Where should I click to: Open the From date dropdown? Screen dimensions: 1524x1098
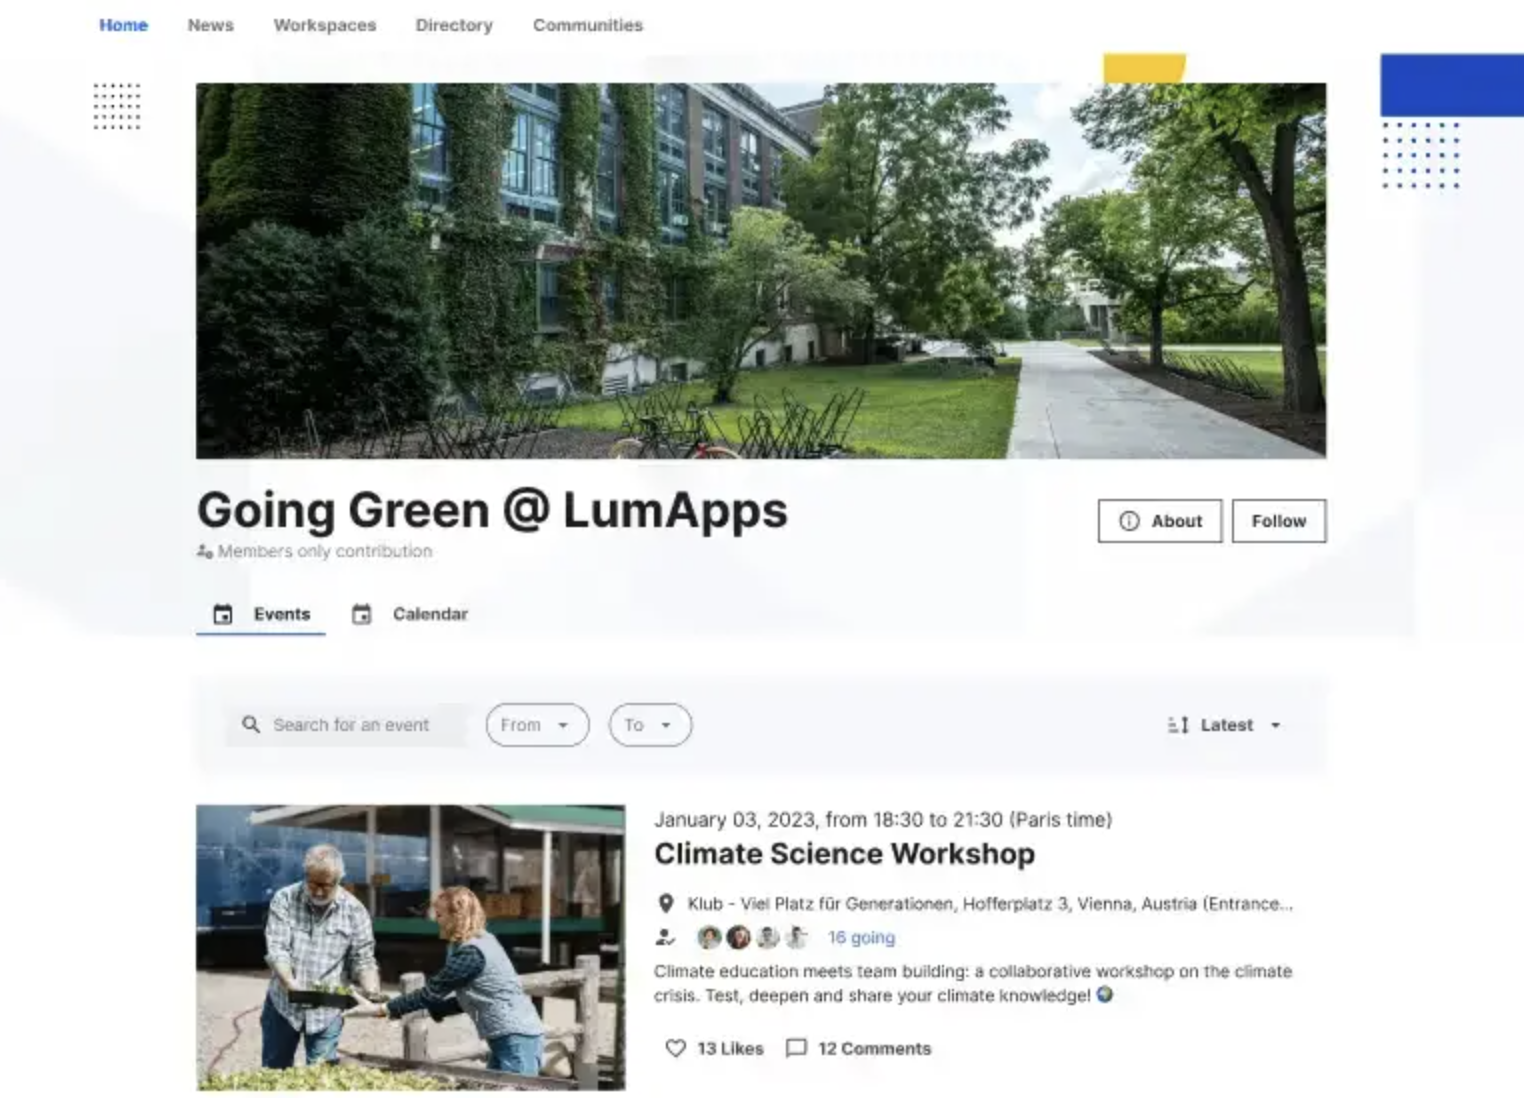537,725
